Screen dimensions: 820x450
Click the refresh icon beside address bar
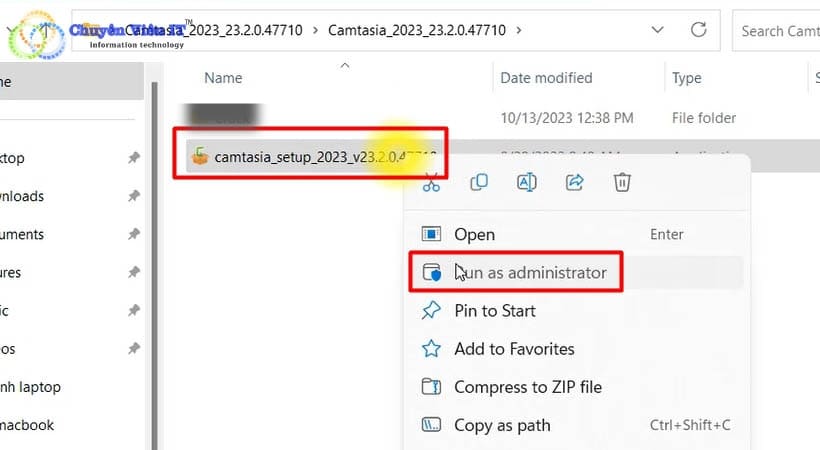click(x=698, y=30)
